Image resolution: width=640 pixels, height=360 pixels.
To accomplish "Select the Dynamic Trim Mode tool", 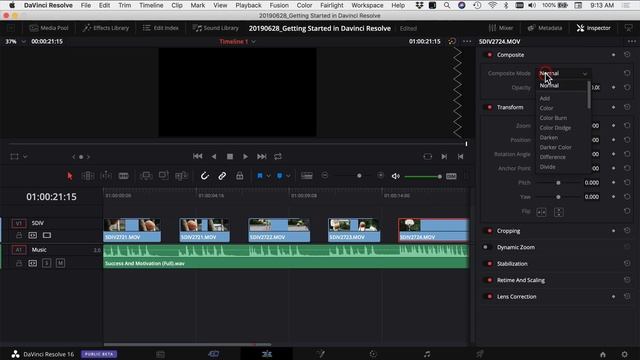I will click(x=106, y=176).
